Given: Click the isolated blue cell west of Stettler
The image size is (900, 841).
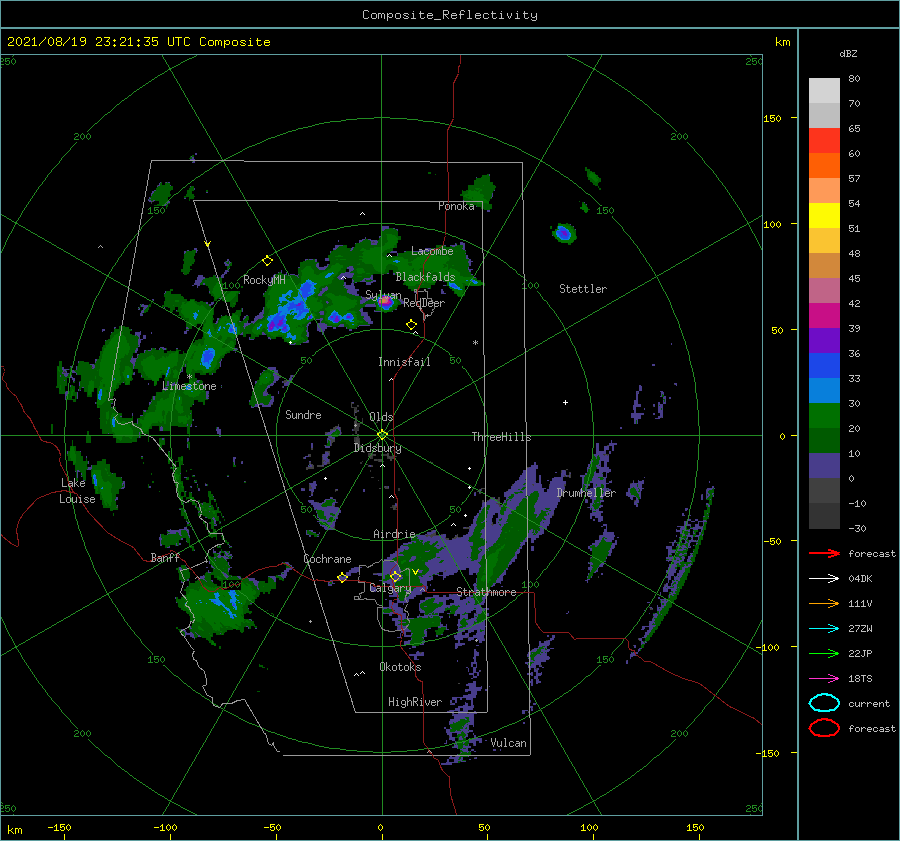Looking at the screenshot, I should 564,233.
